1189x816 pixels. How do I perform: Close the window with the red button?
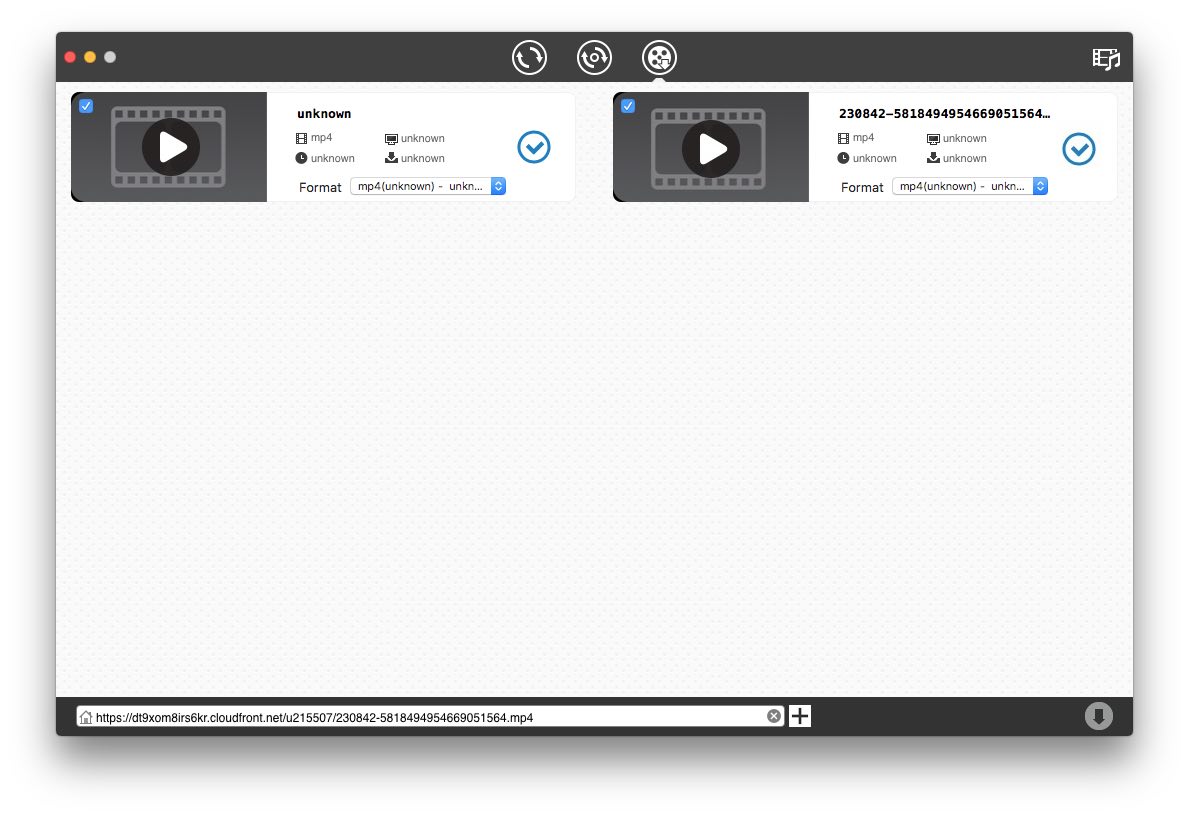70,57
